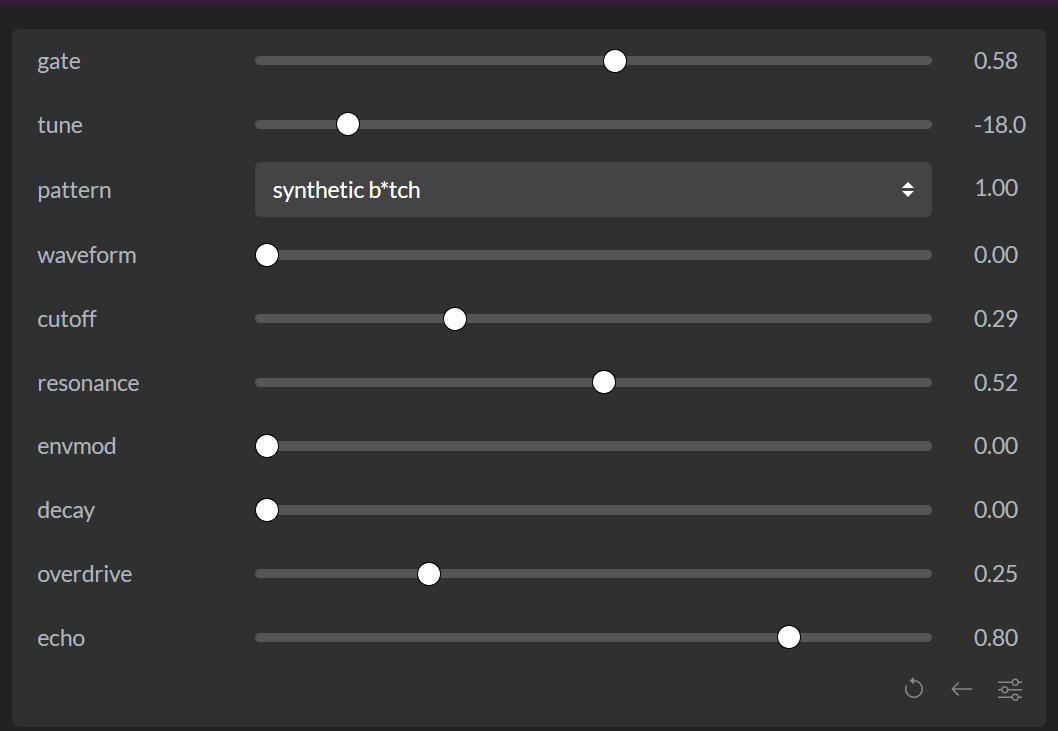
Task: Click the resonance slider knob
Action: tap(604, 382)
